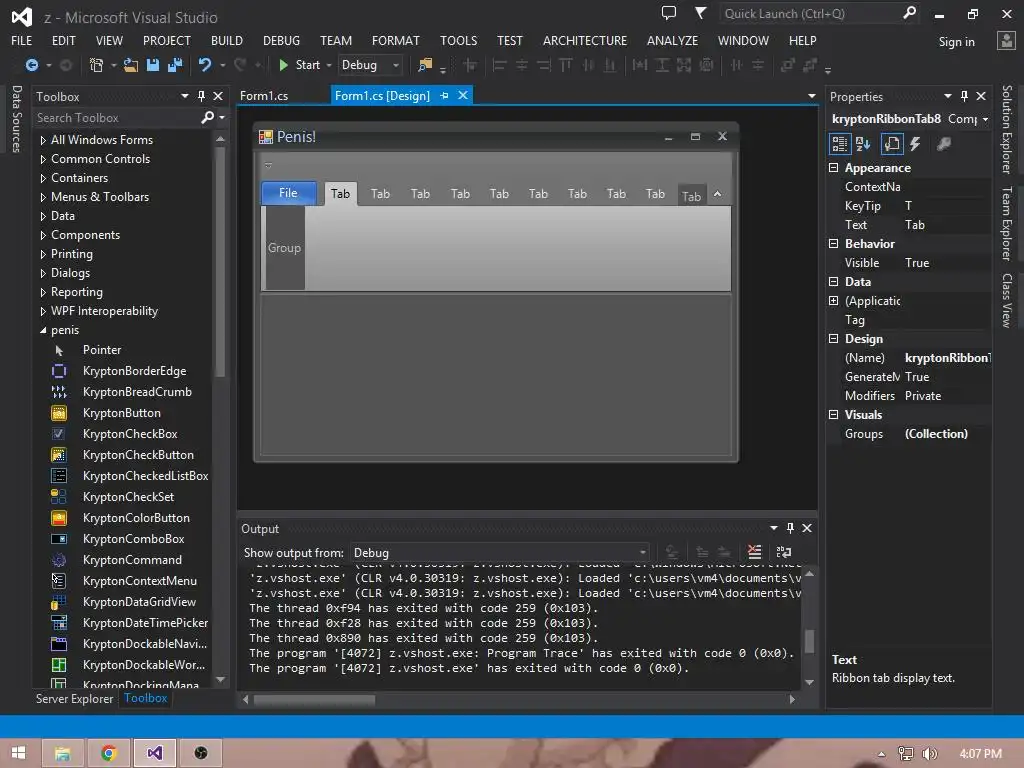
Task: Open the Team Explorer side tab
Action: (1007, 223)
